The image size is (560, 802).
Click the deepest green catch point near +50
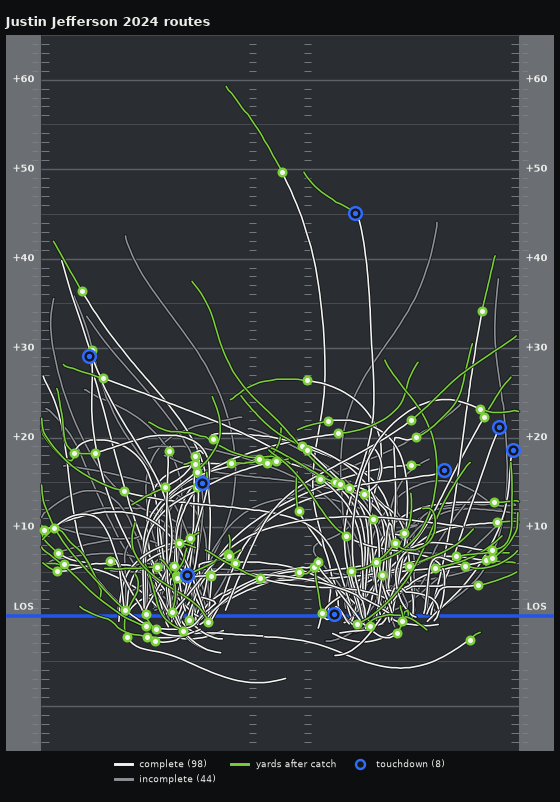tap(282, 173)
